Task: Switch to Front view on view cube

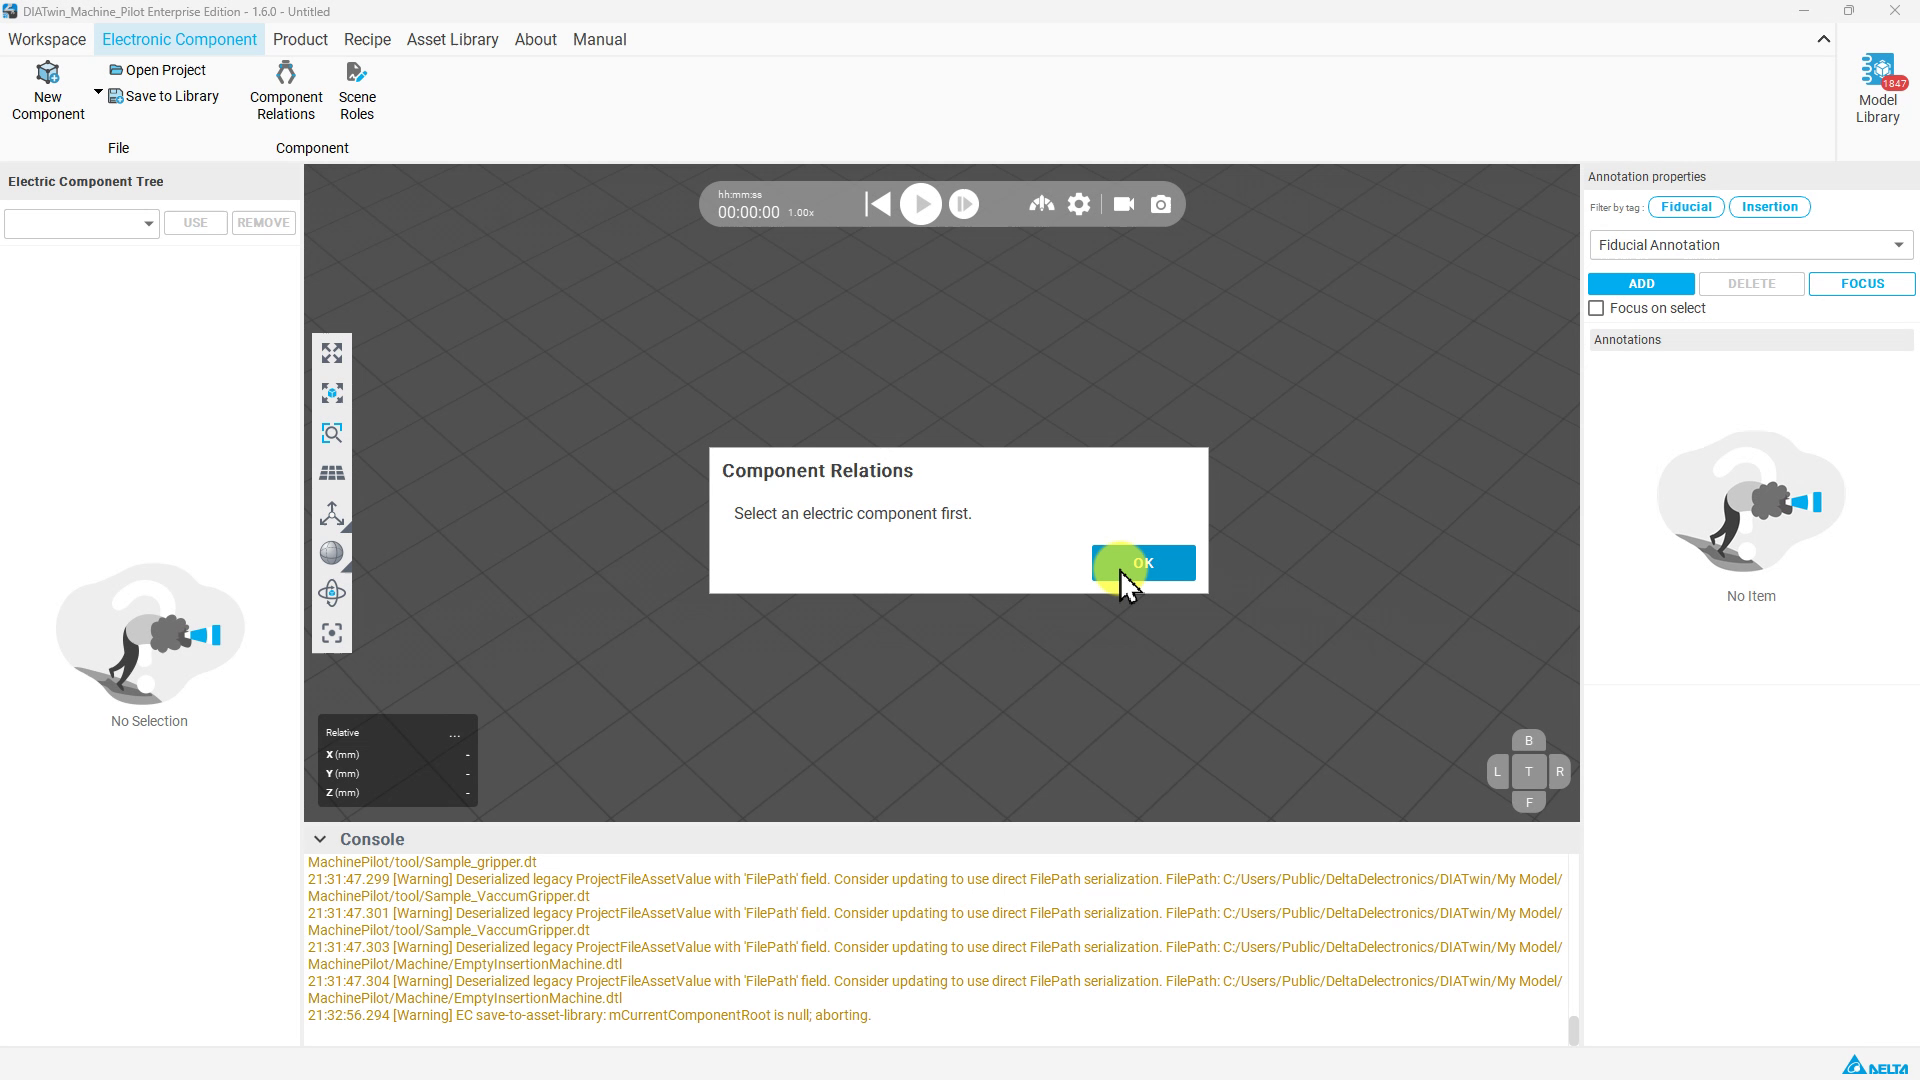Action: click(1528, 802)
